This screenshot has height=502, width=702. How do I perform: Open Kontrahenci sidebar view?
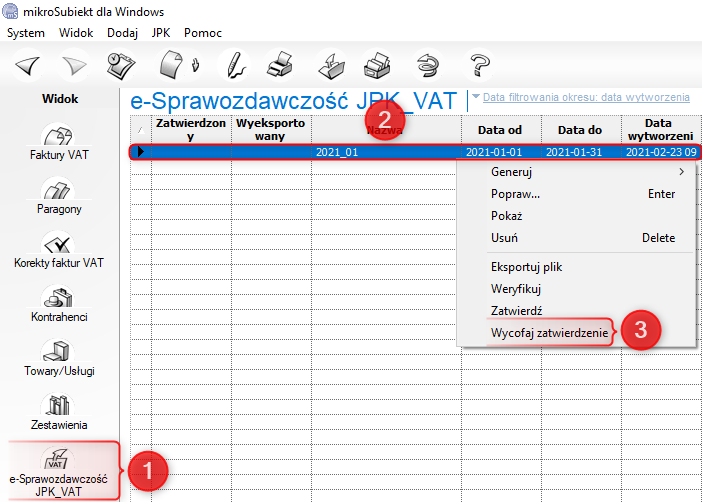(59, 304)
